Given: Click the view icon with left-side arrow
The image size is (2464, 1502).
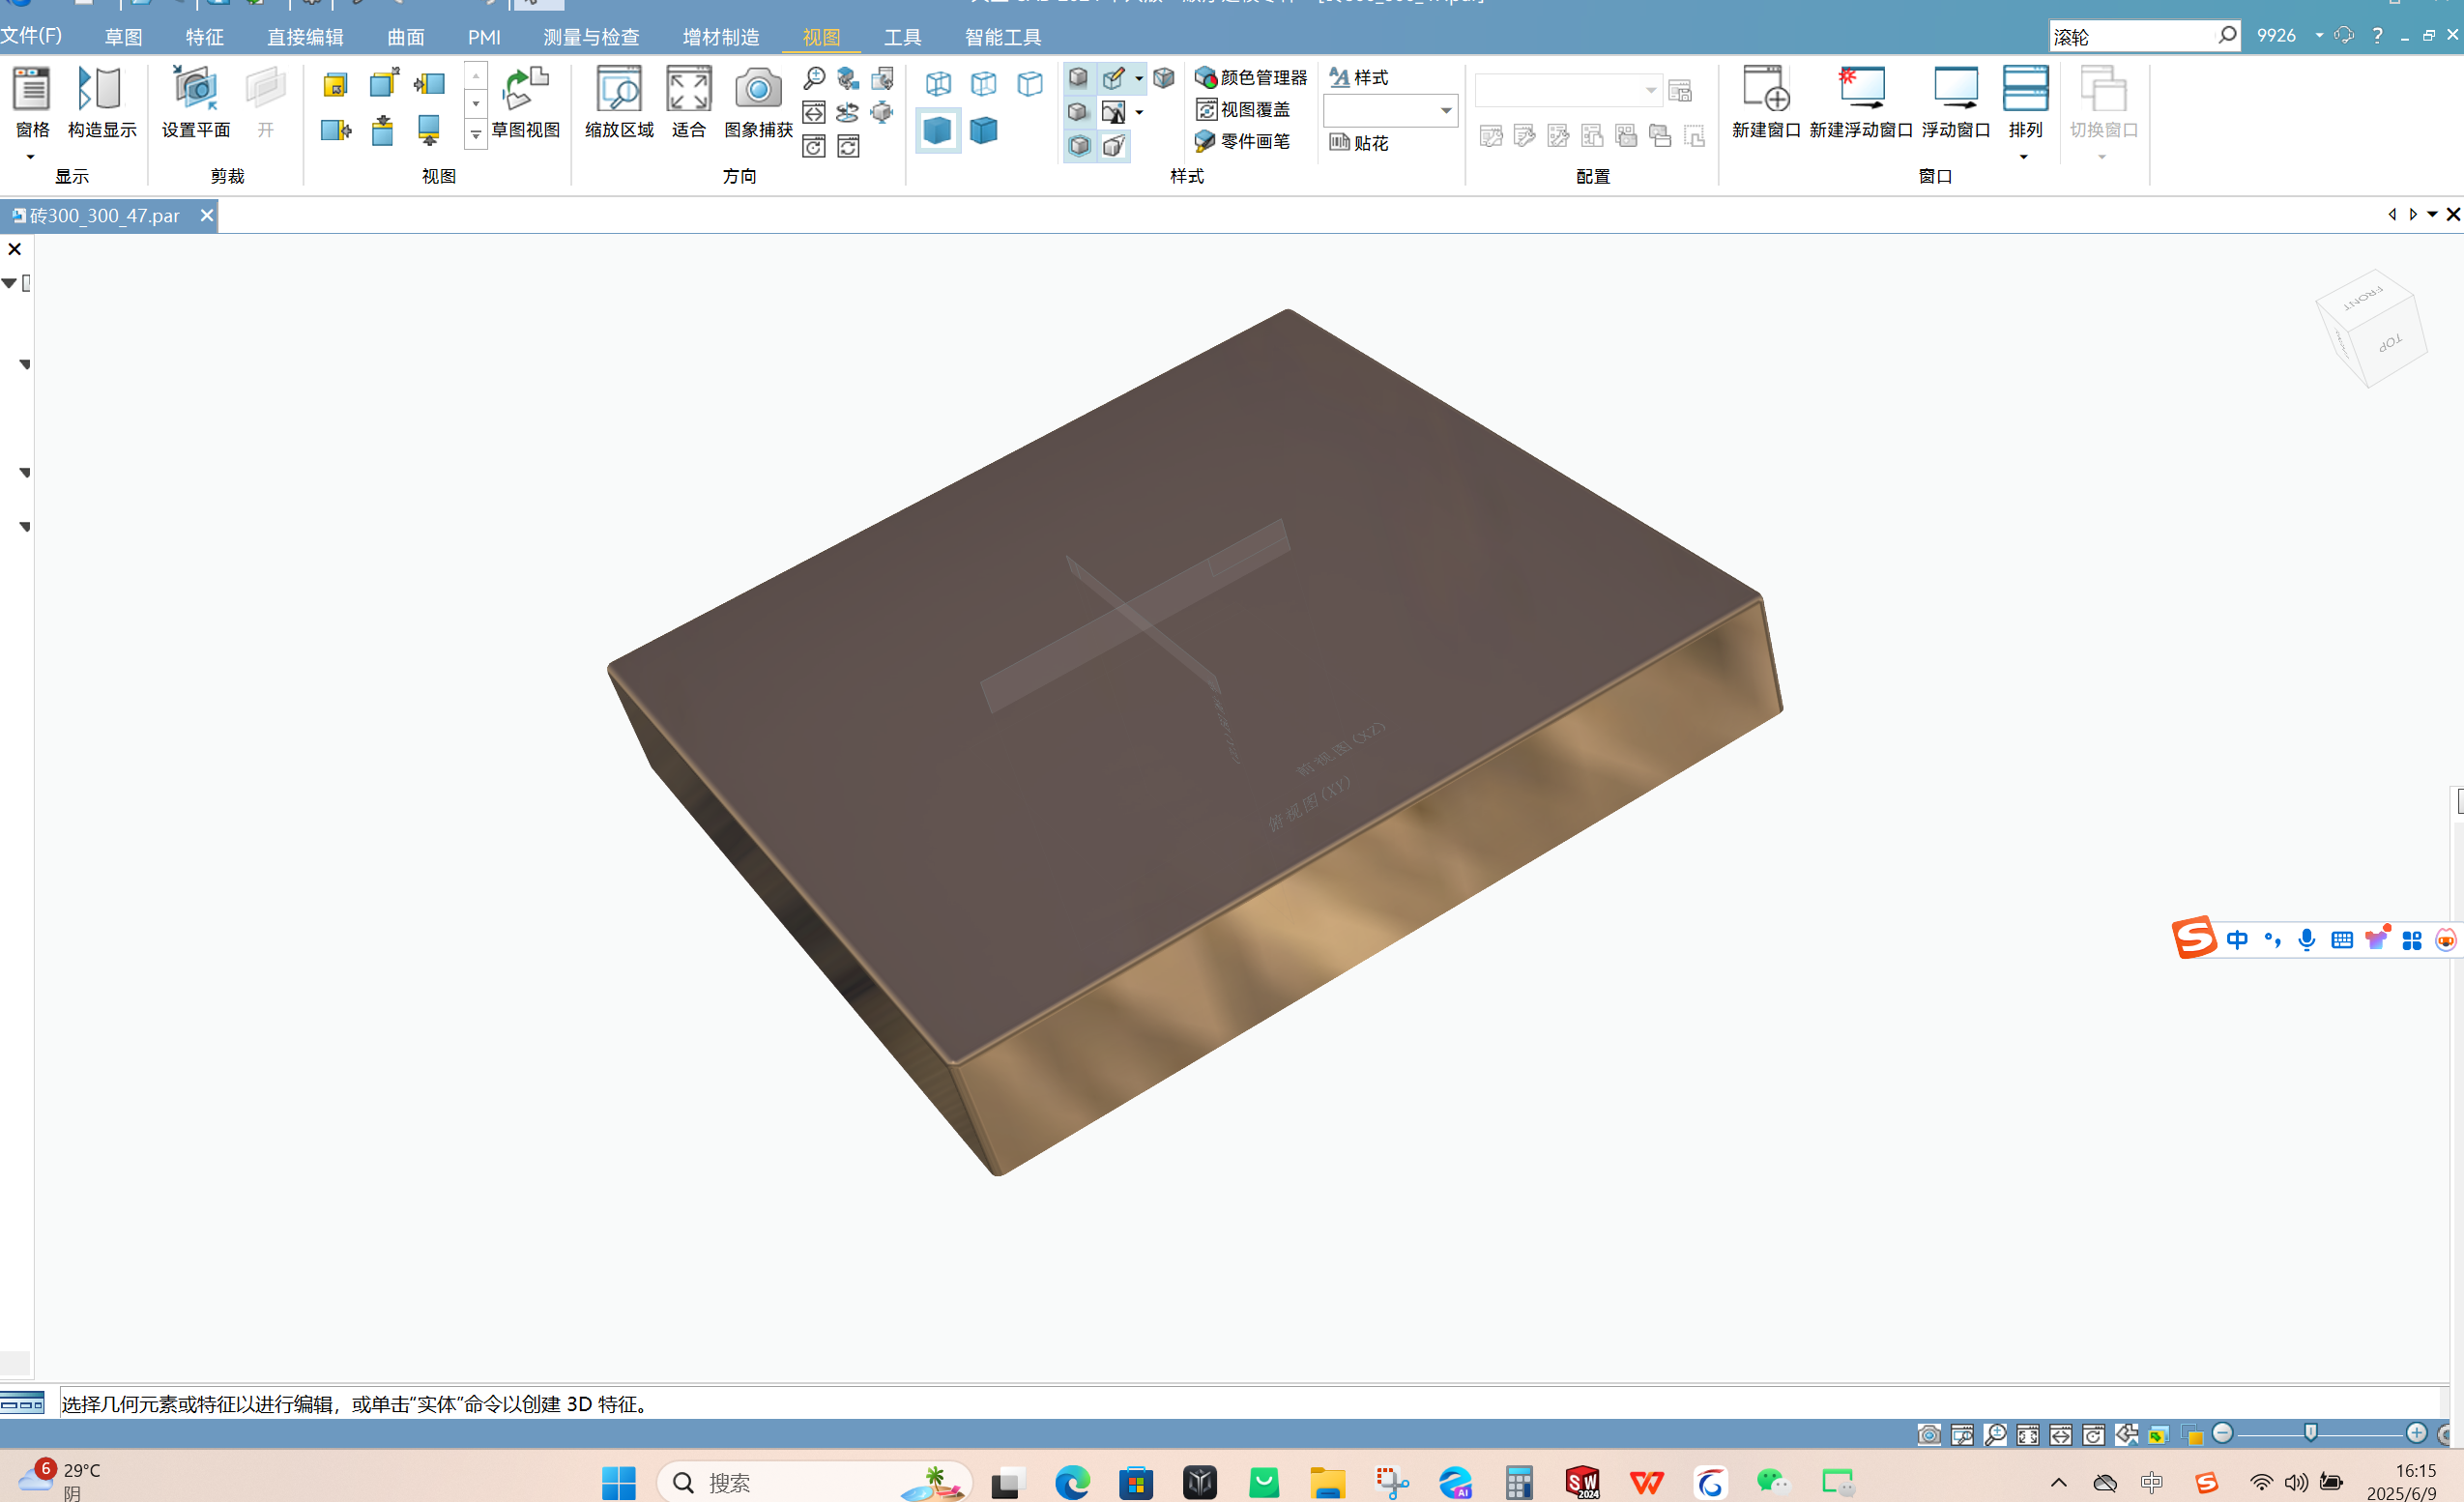Looking at the screenshot, I should 429,84.
